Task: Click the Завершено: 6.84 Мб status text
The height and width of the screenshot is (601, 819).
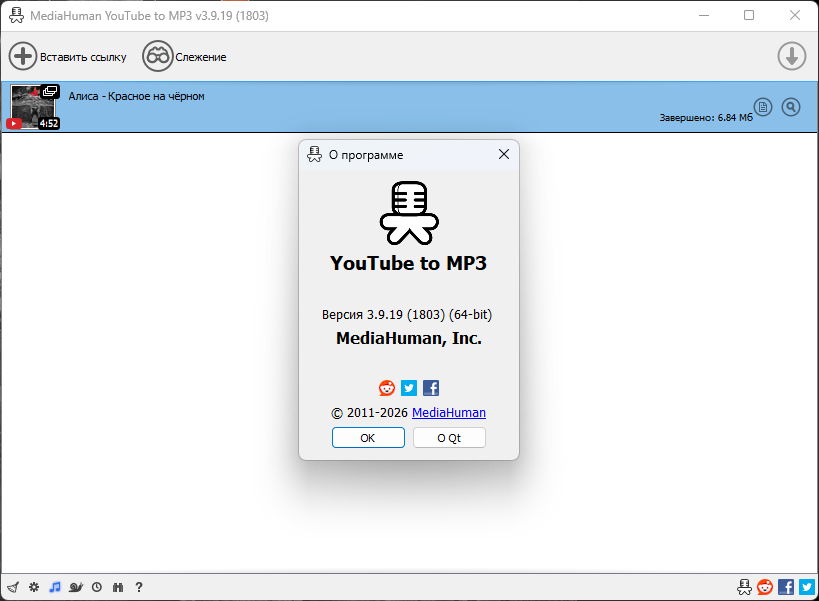Action: (706, 118)
